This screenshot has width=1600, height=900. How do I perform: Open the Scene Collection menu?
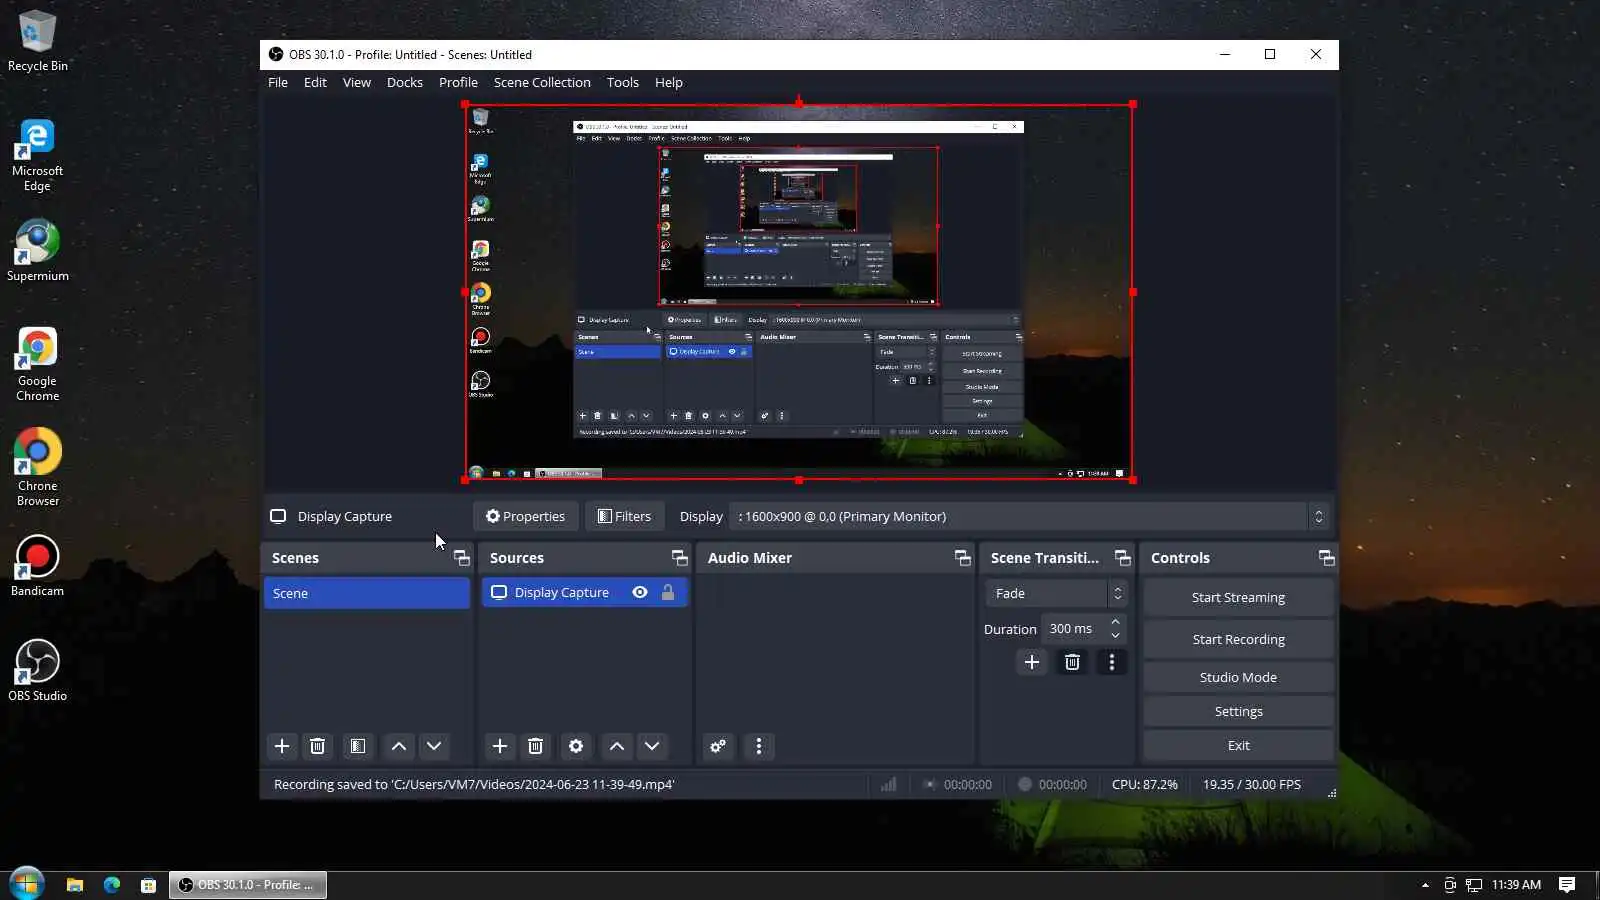[542, 82]
